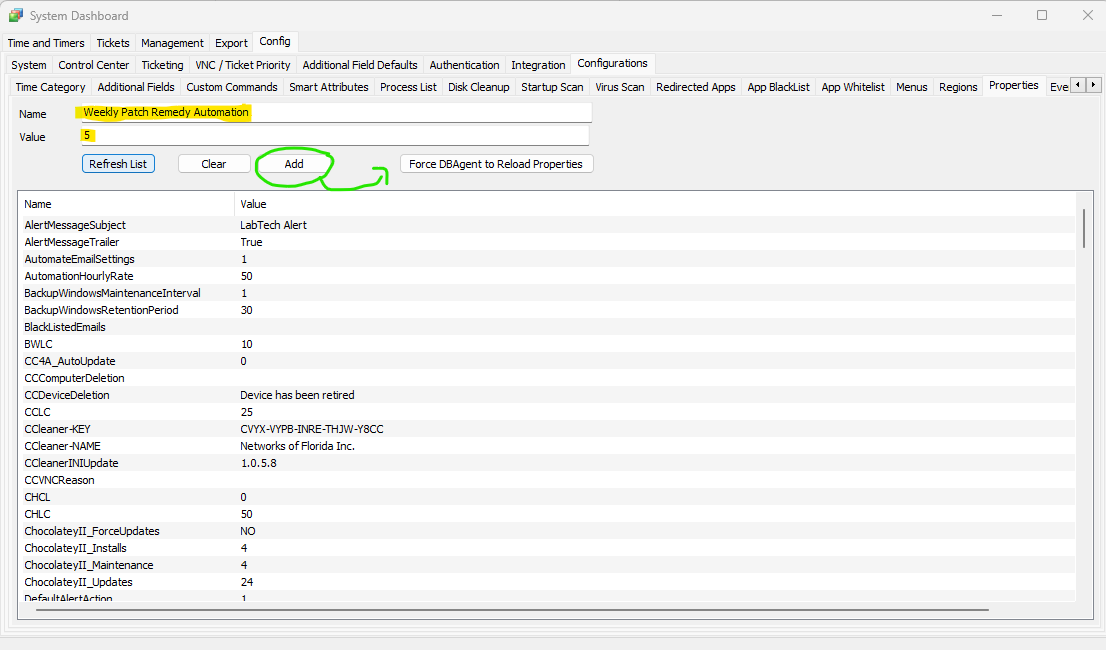Open the Management tab
This screenshot has width=1106, height=650.
pos(171,42)
